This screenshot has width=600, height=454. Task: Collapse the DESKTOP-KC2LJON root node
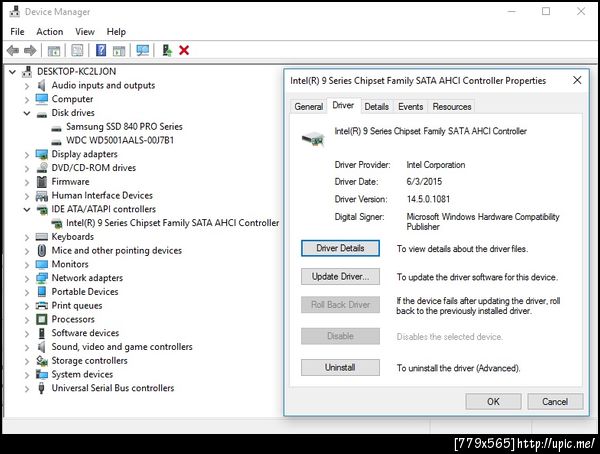[x=13, y=72]
